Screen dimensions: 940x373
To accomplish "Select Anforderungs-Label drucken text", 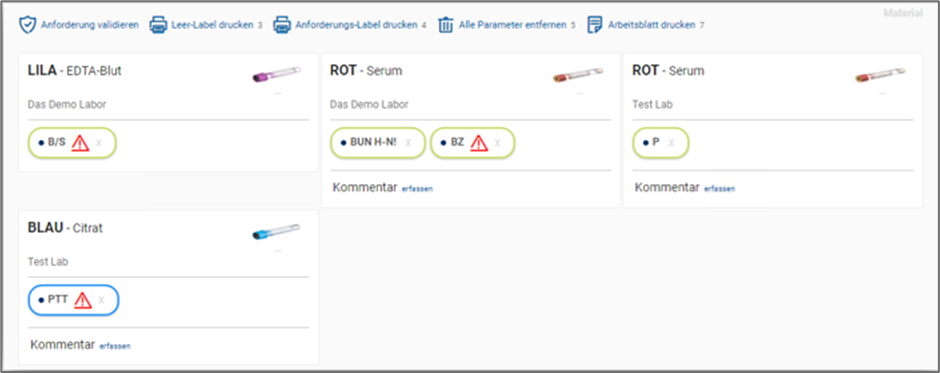I will (x=356, y=25).
